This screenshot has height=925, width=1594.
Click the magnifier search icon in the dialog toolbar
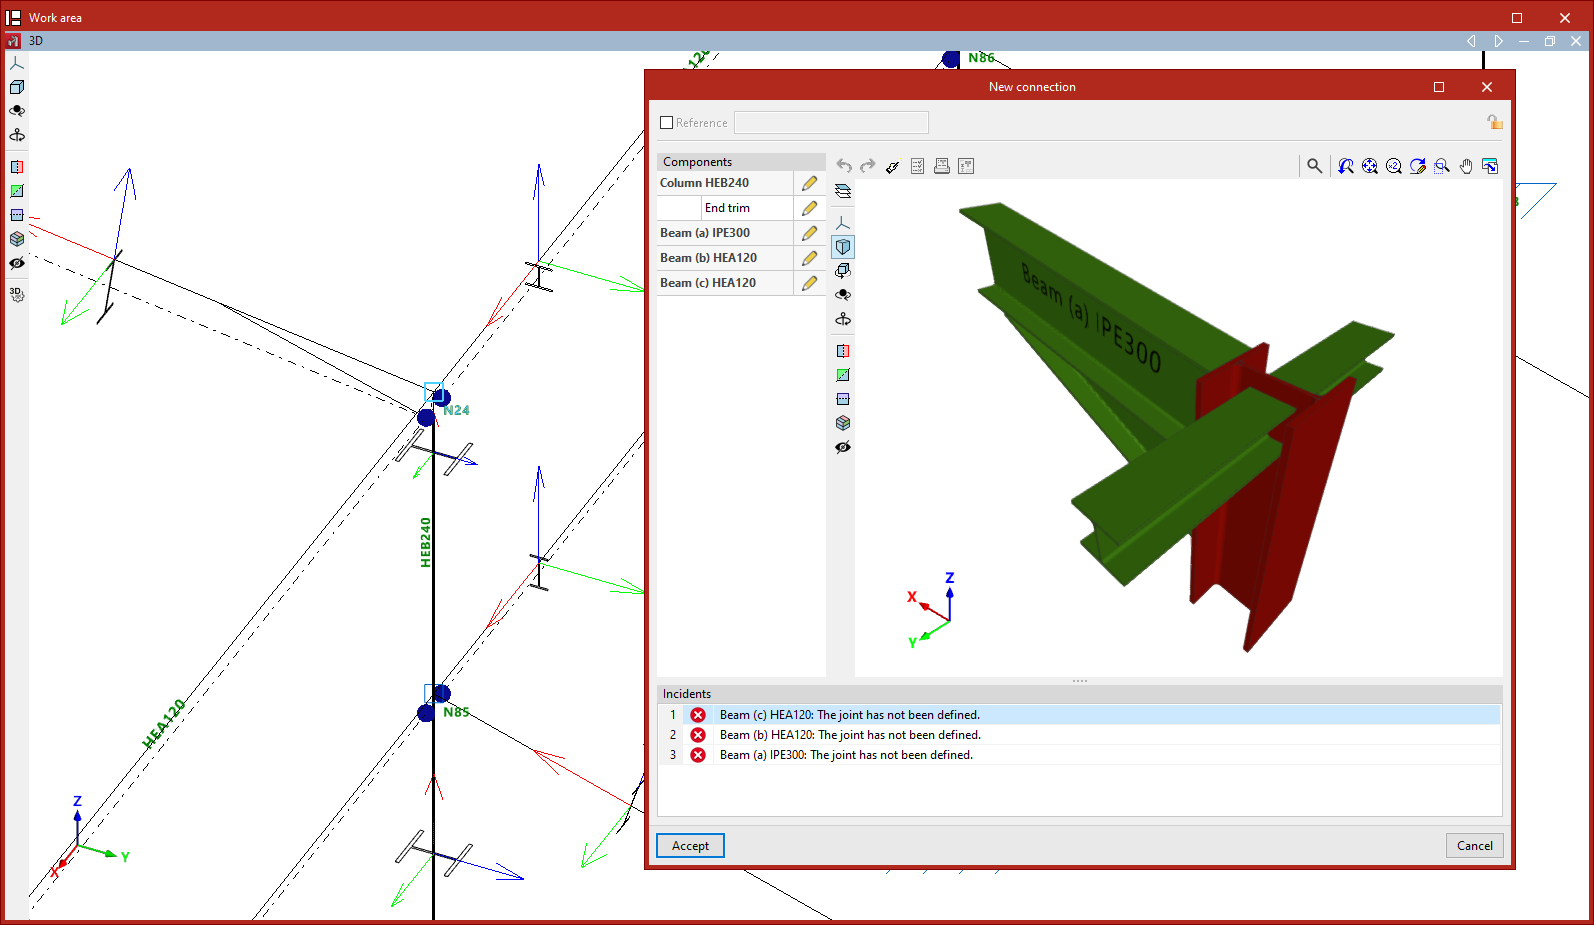click(1314, 166)
